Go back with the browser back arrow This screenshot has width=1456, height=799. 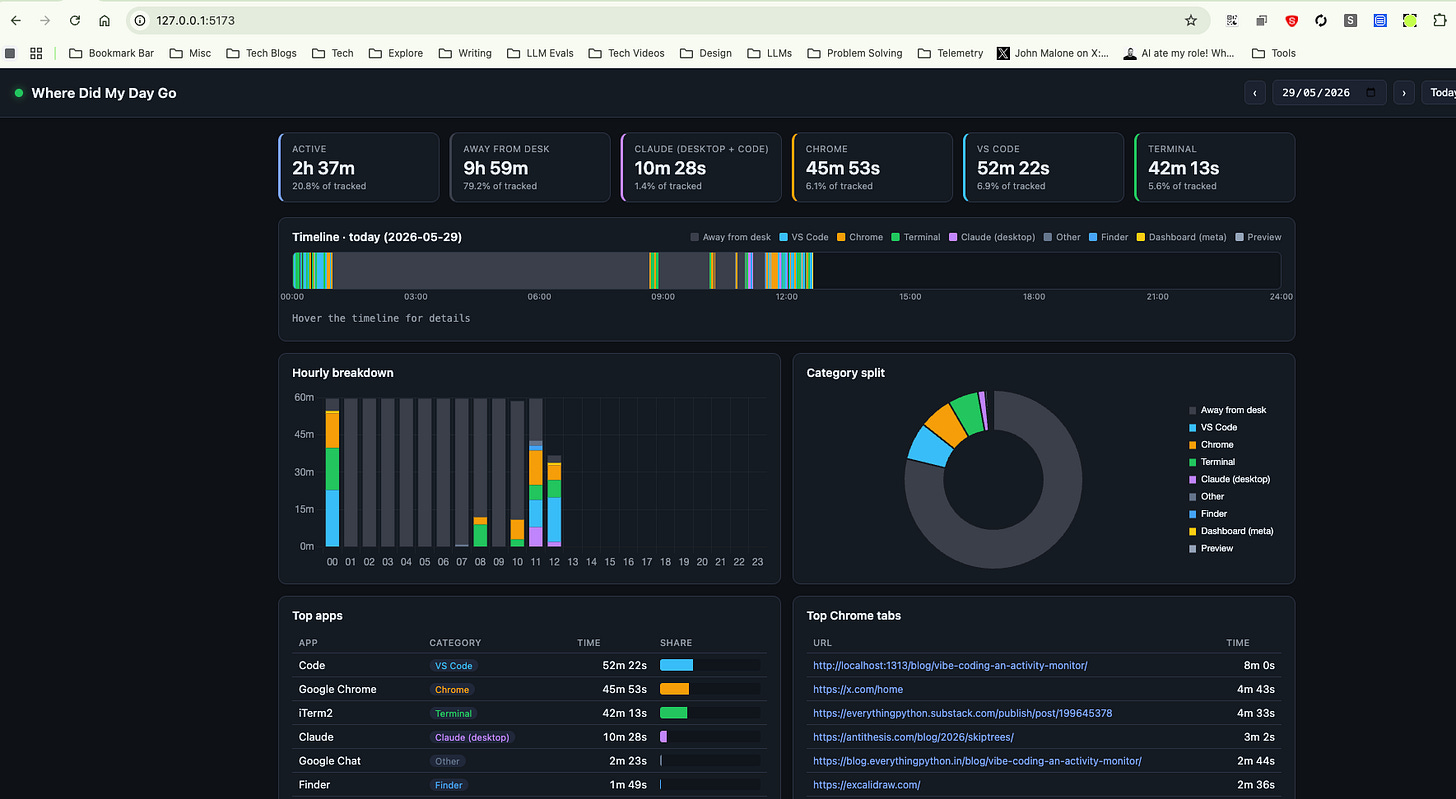16,20
